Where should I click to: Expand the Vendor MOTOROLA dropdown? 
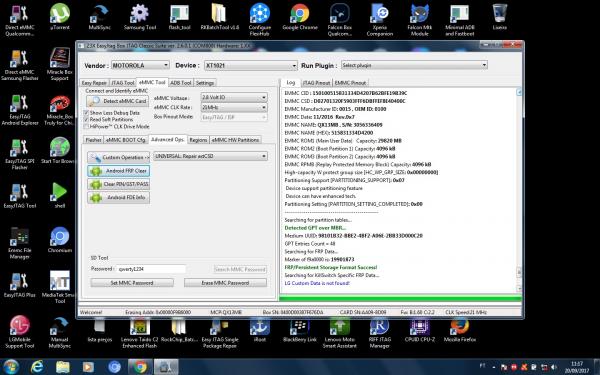coord(140,65)
